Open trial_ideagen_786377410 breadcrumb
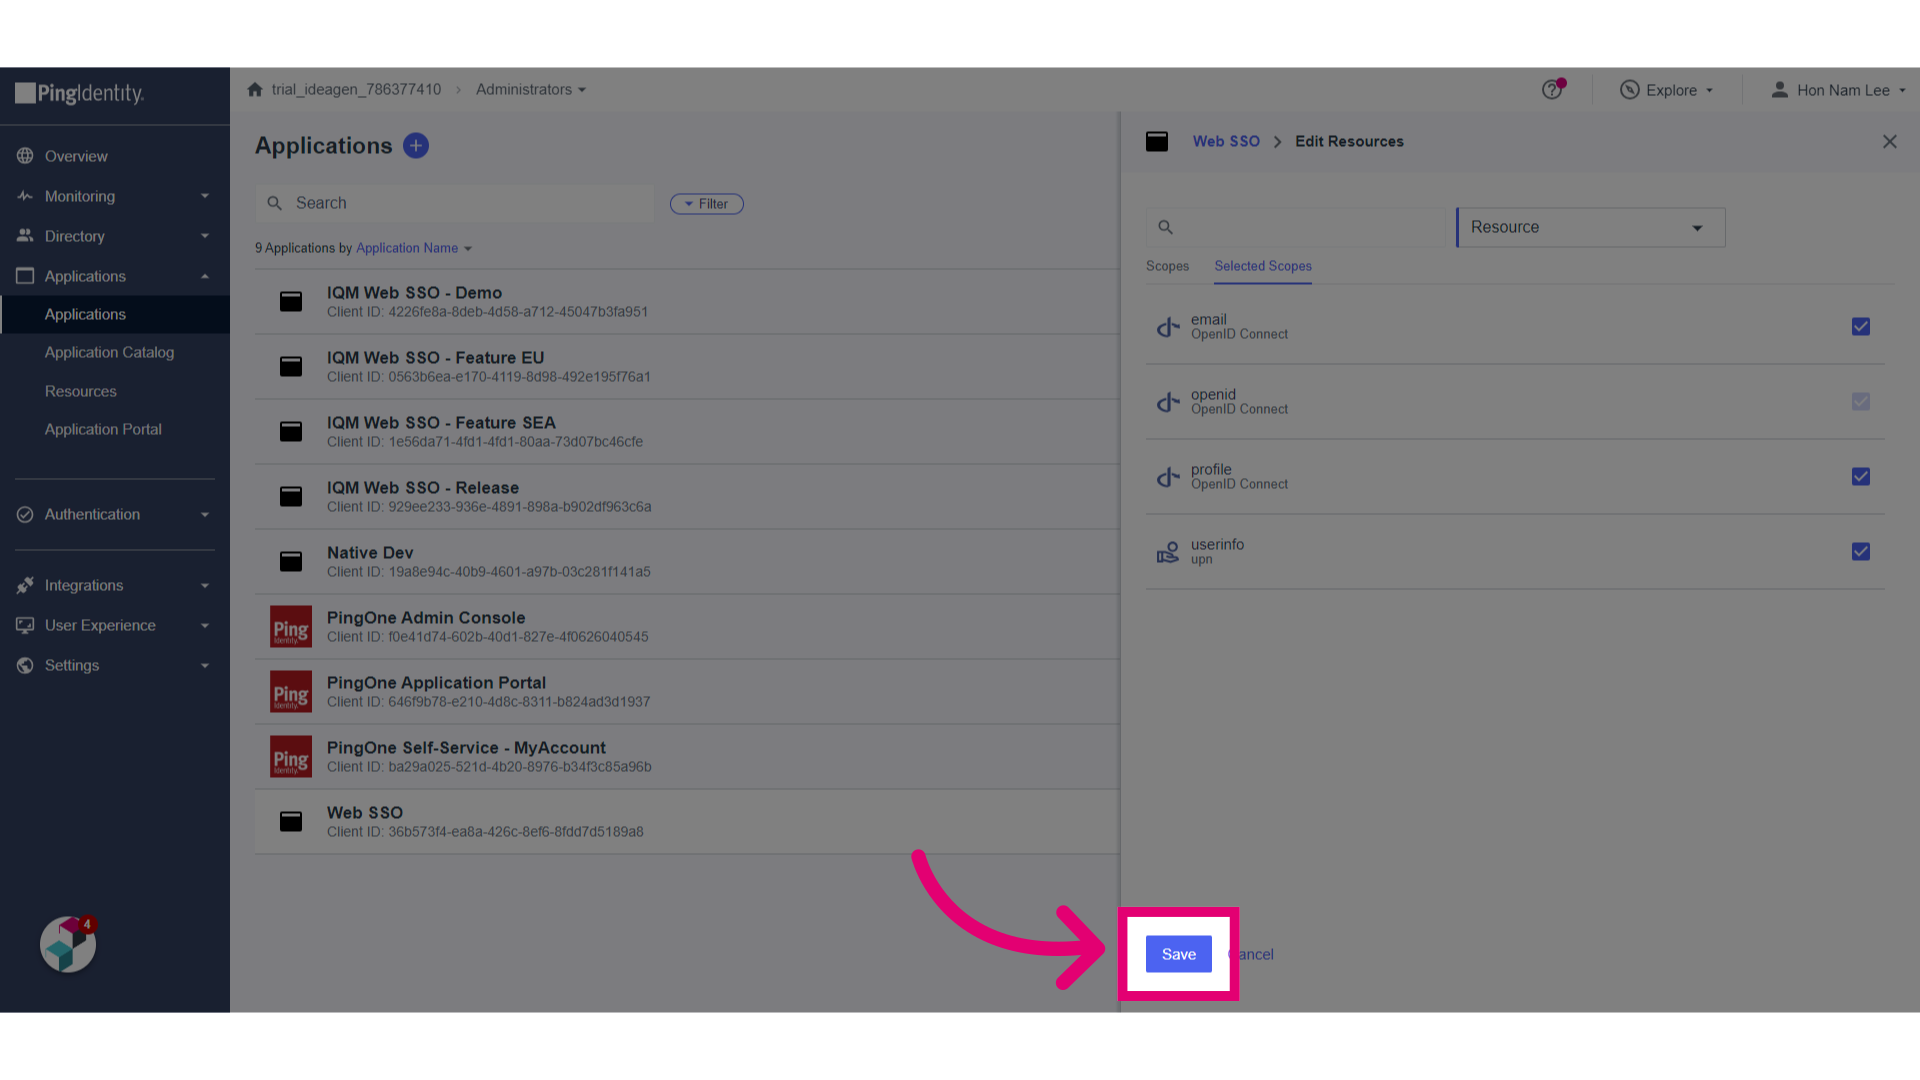1920x1080 pixels. tap(356, 89)
